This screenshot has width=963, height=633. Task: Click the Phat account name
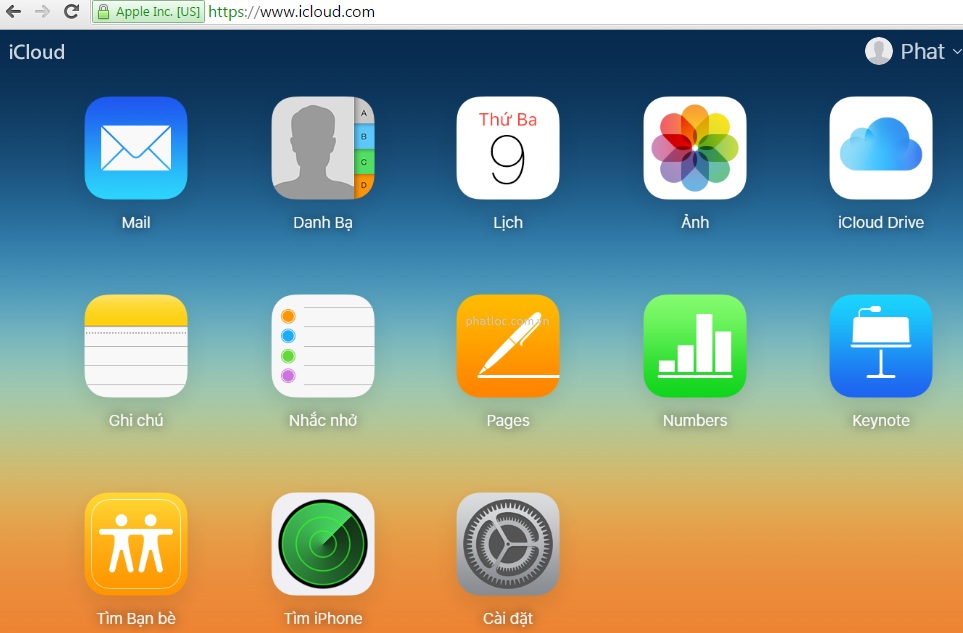[922, 52]
